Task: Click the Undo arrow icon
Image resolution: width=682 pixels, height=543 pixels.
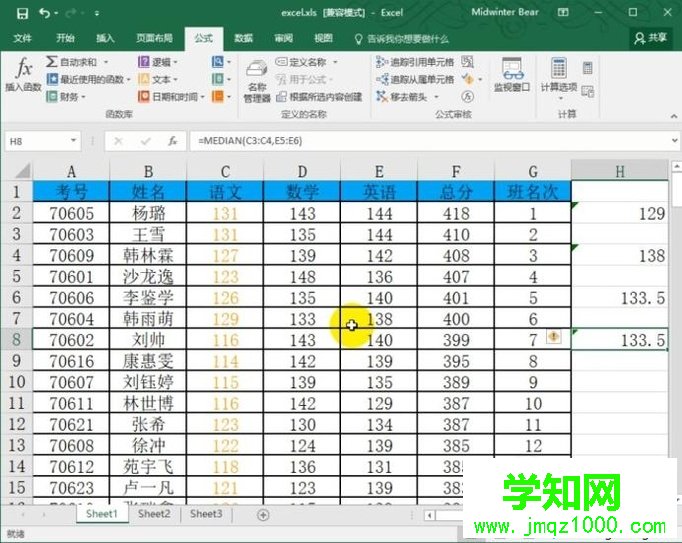Action: [x=44, y=13]
